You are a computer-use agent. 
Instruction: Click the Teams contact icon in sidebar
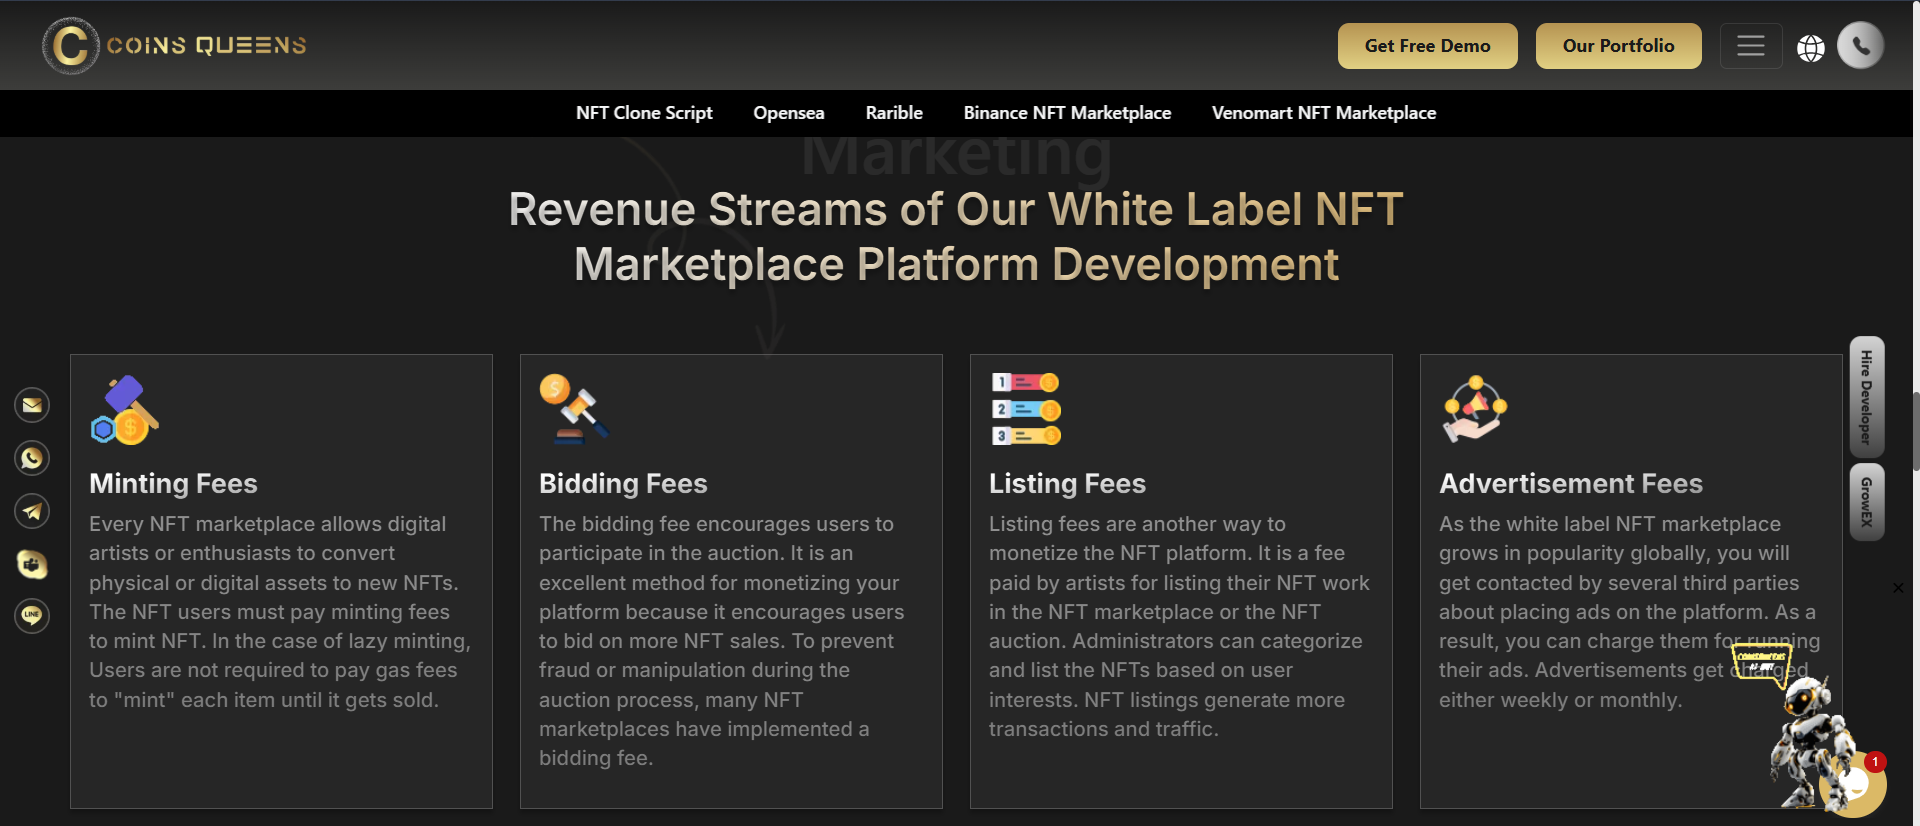pyautogui.click(x=32, y=564)
